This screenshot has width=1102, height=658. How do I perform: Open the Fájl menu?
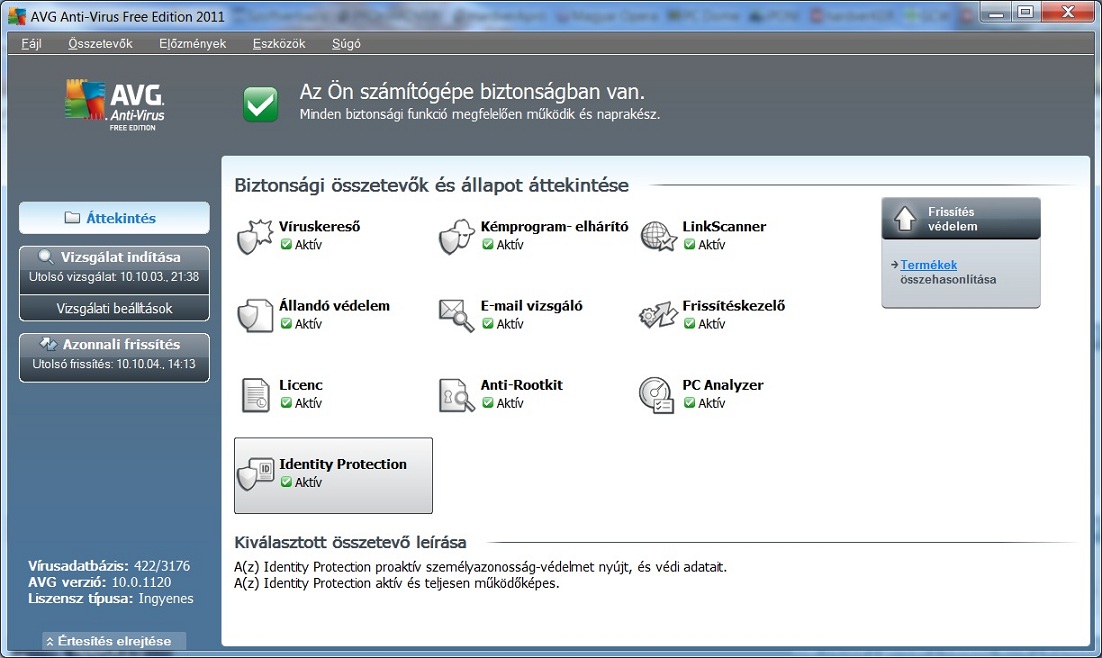(31, 44)
